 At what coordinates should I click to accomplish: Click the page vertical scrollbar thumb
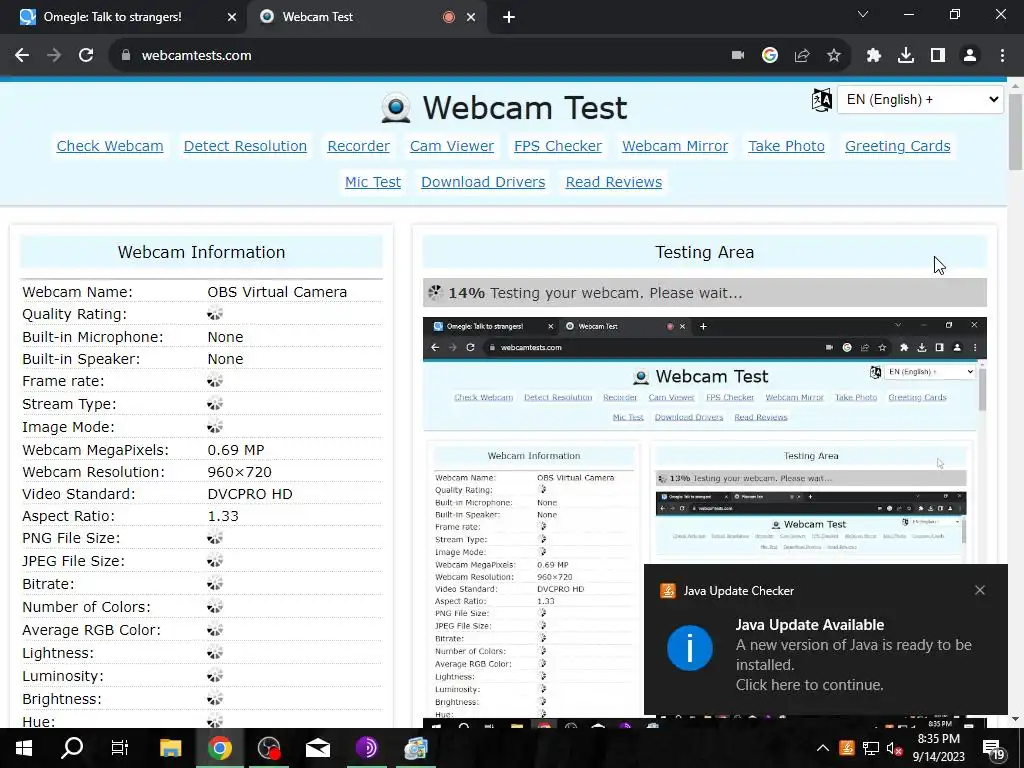pyautogui.click(x=1015, y=133)
